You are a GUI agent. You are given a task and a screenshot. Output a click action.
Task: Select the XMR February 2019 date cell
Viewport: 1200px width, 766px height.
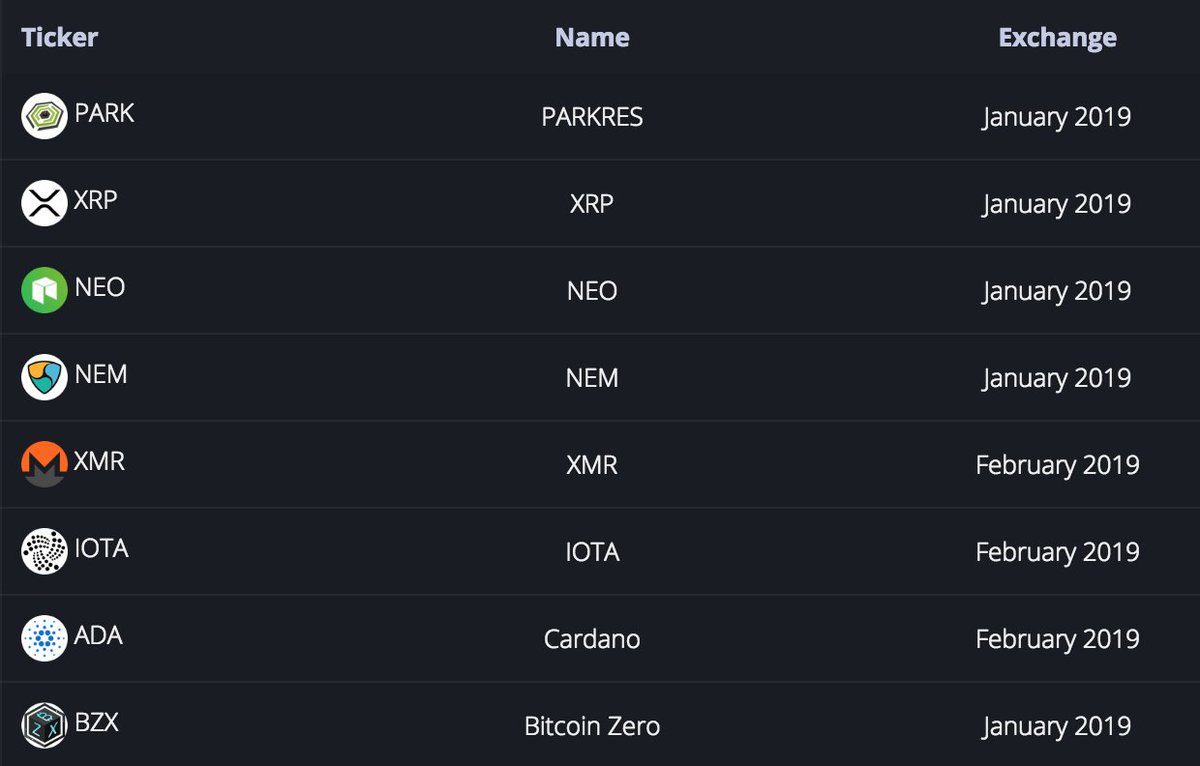[1057, 465]
